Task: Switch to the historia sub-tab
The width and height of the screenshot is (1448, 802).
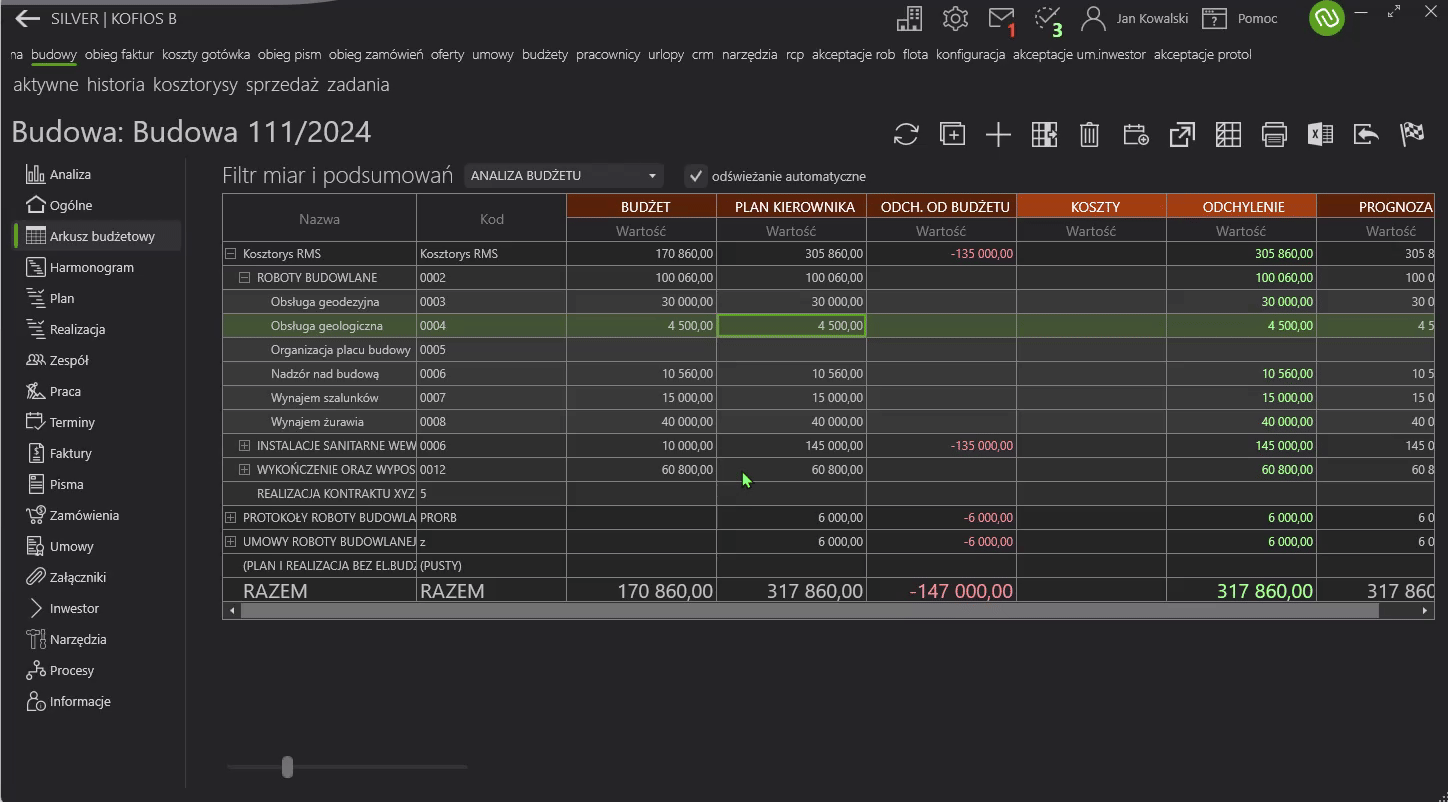Action: point(116,85)
